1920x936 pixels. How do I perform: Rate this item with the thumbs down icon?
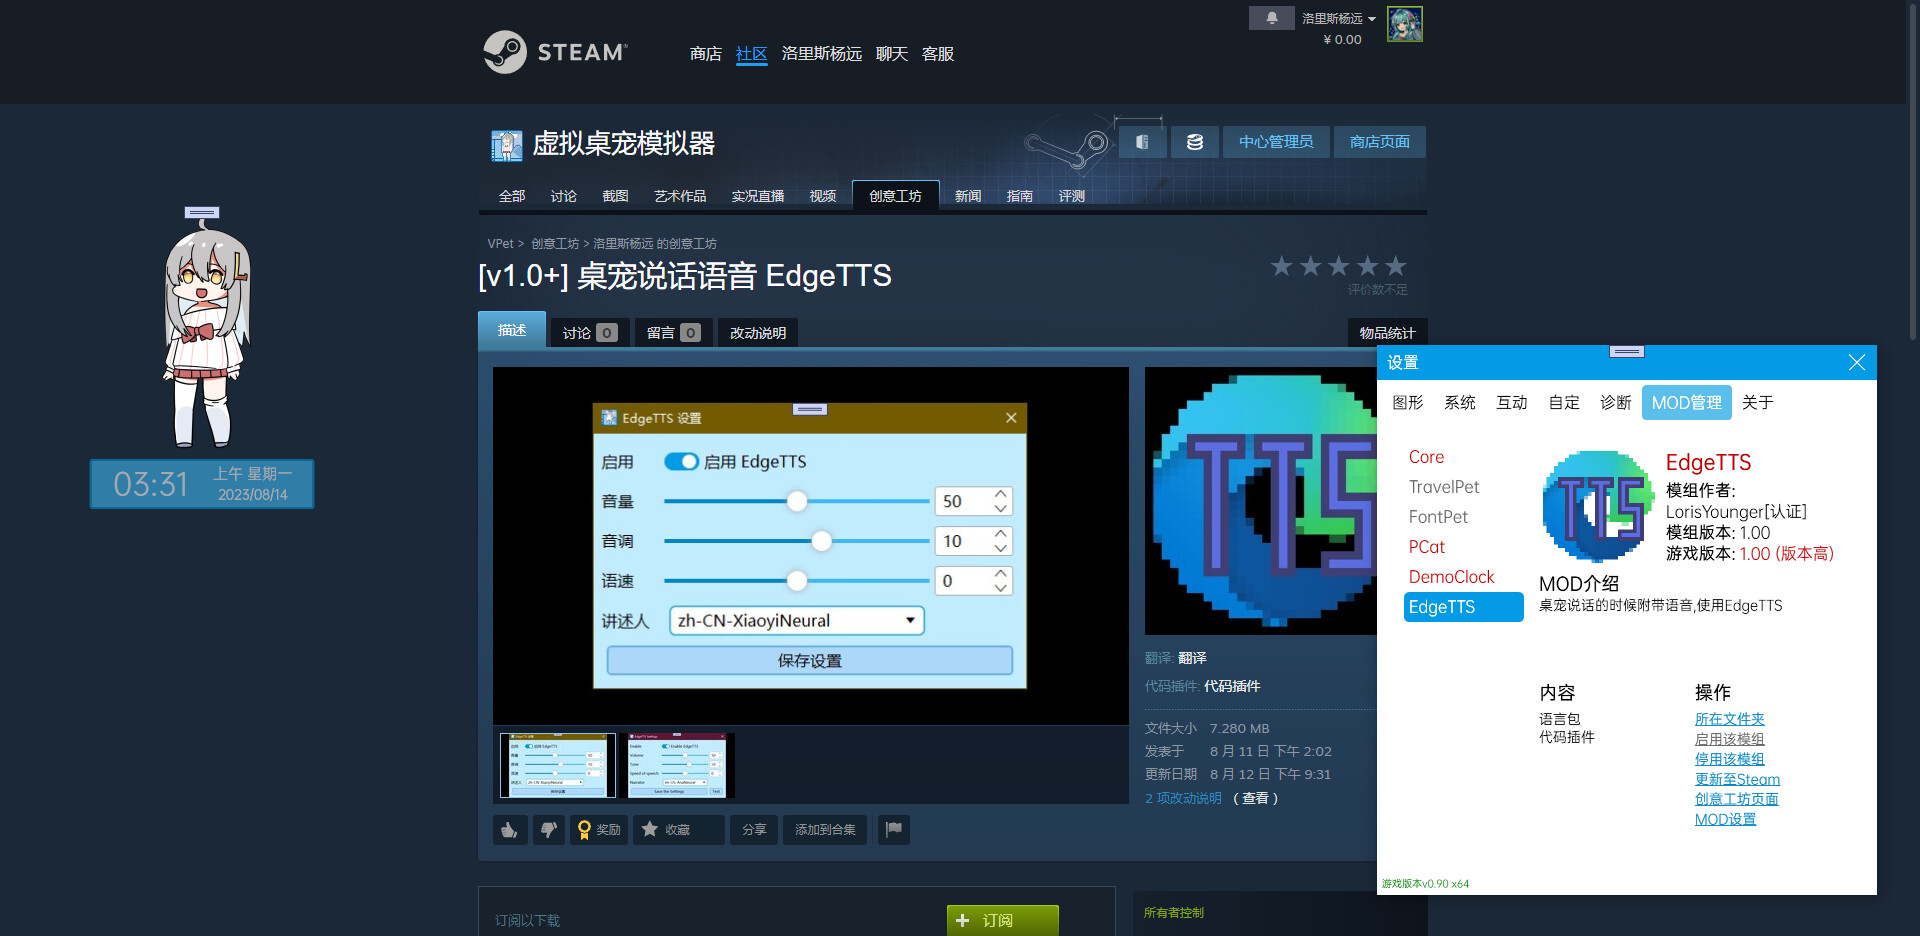coord(548,829)
